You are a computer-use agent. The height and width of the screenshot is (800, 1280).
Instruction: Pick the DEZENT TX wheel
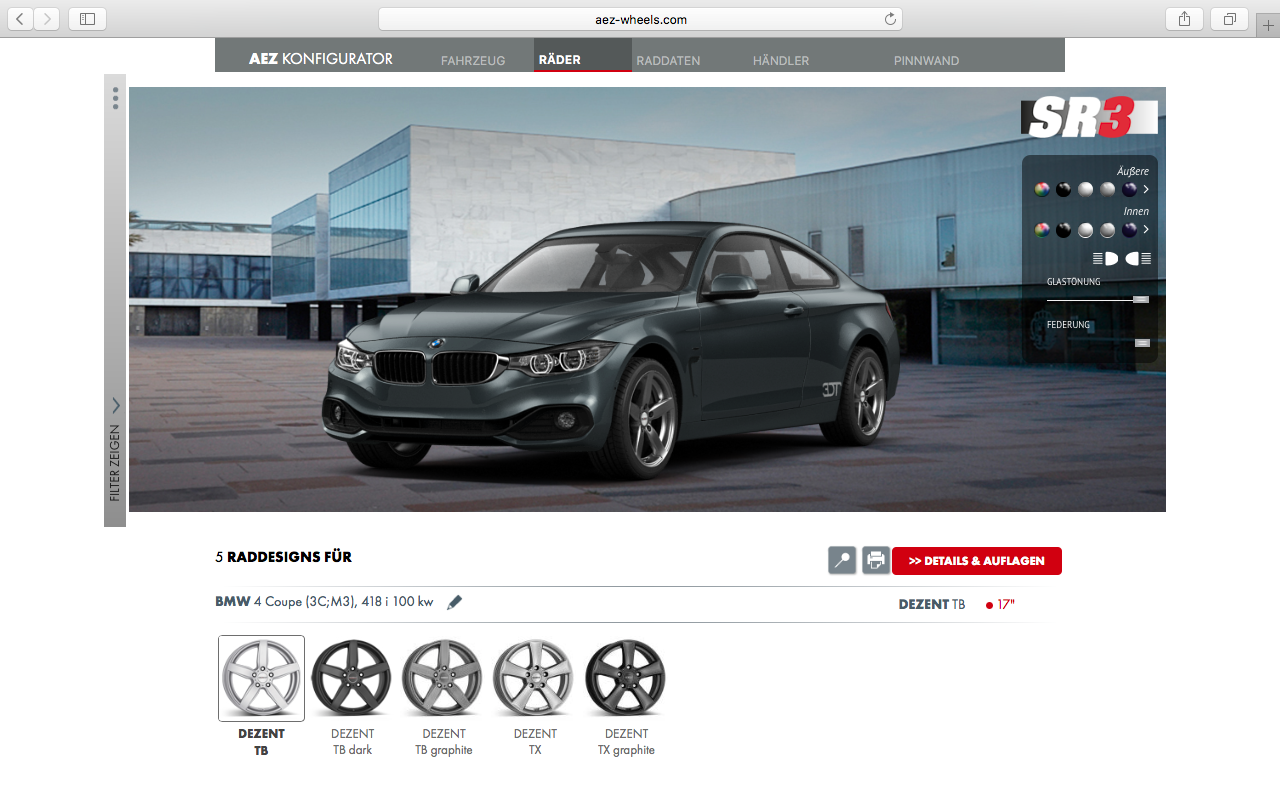coord(535,678)
